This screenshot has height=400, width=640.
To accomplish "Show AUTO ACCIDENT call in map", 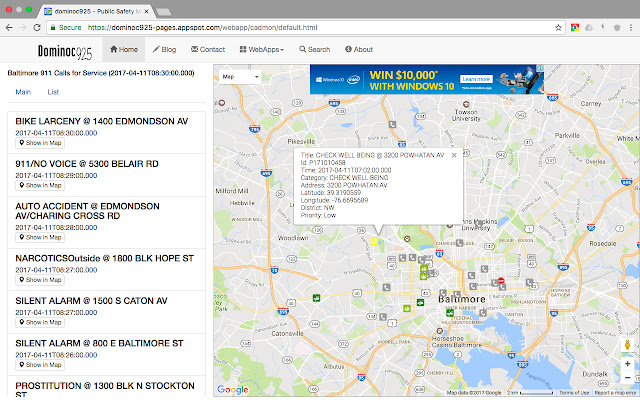I will (x=40, y=238).
